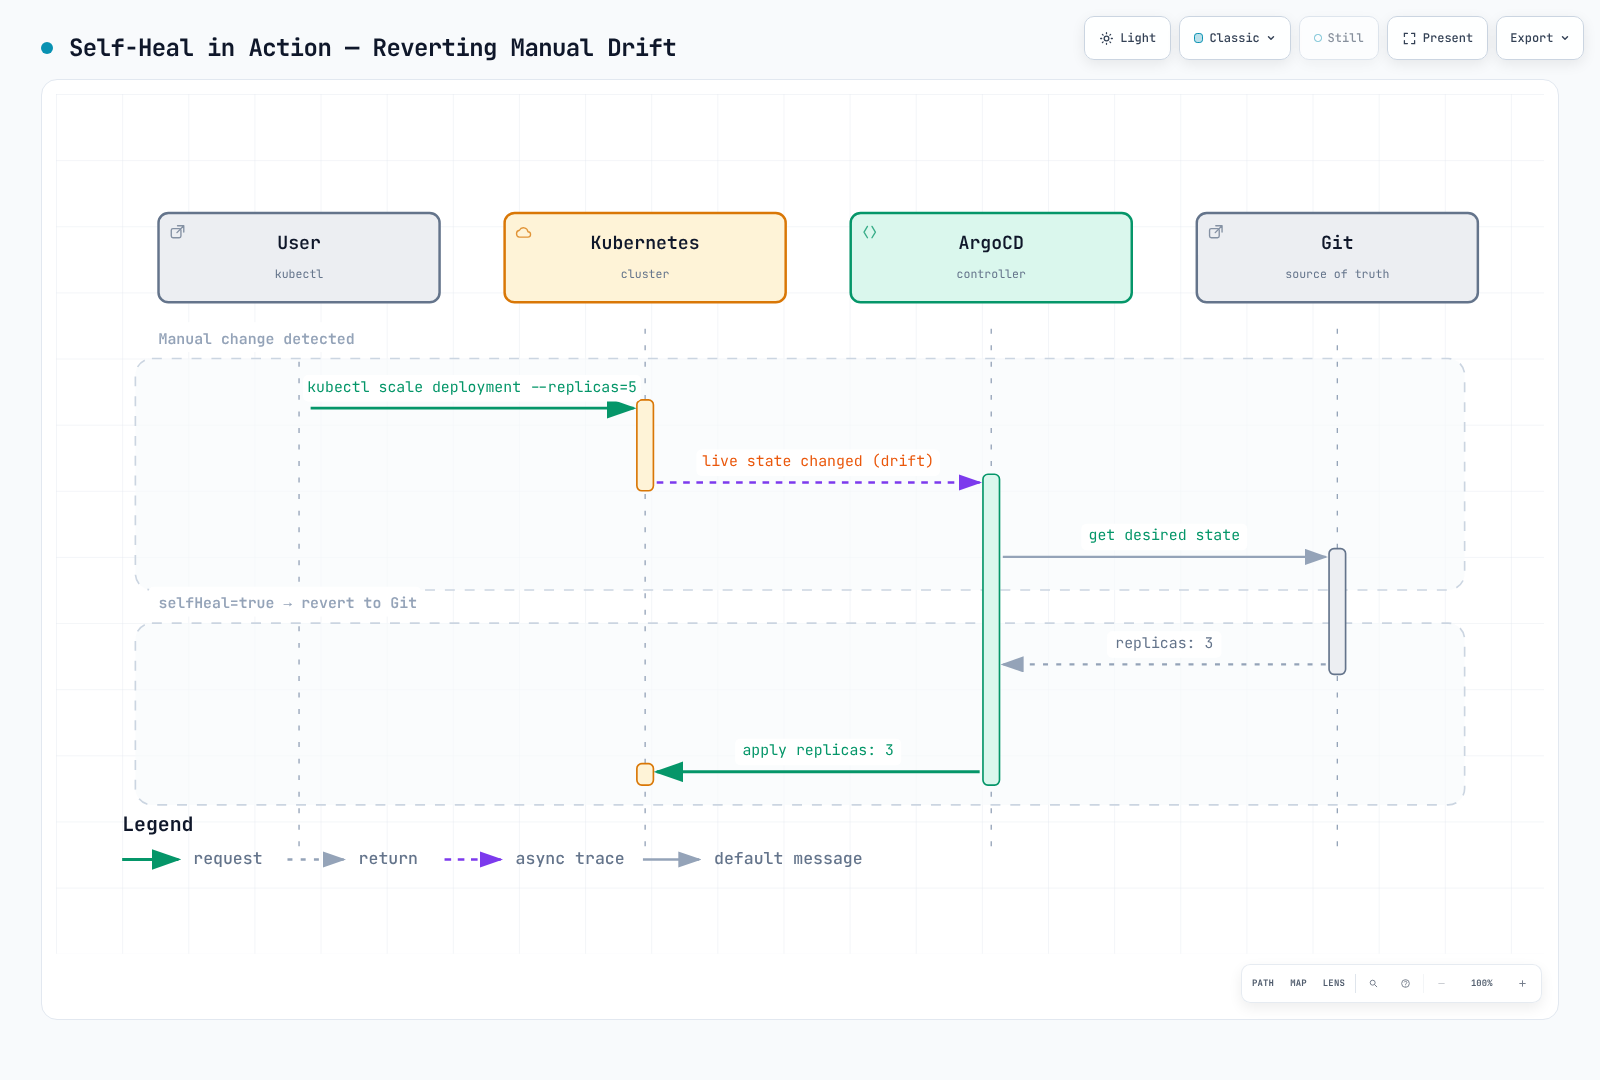Click the search magnifier icon
This screenshot has height=1080, width=1600.
pyautogui.click(x=1373, y=983)
